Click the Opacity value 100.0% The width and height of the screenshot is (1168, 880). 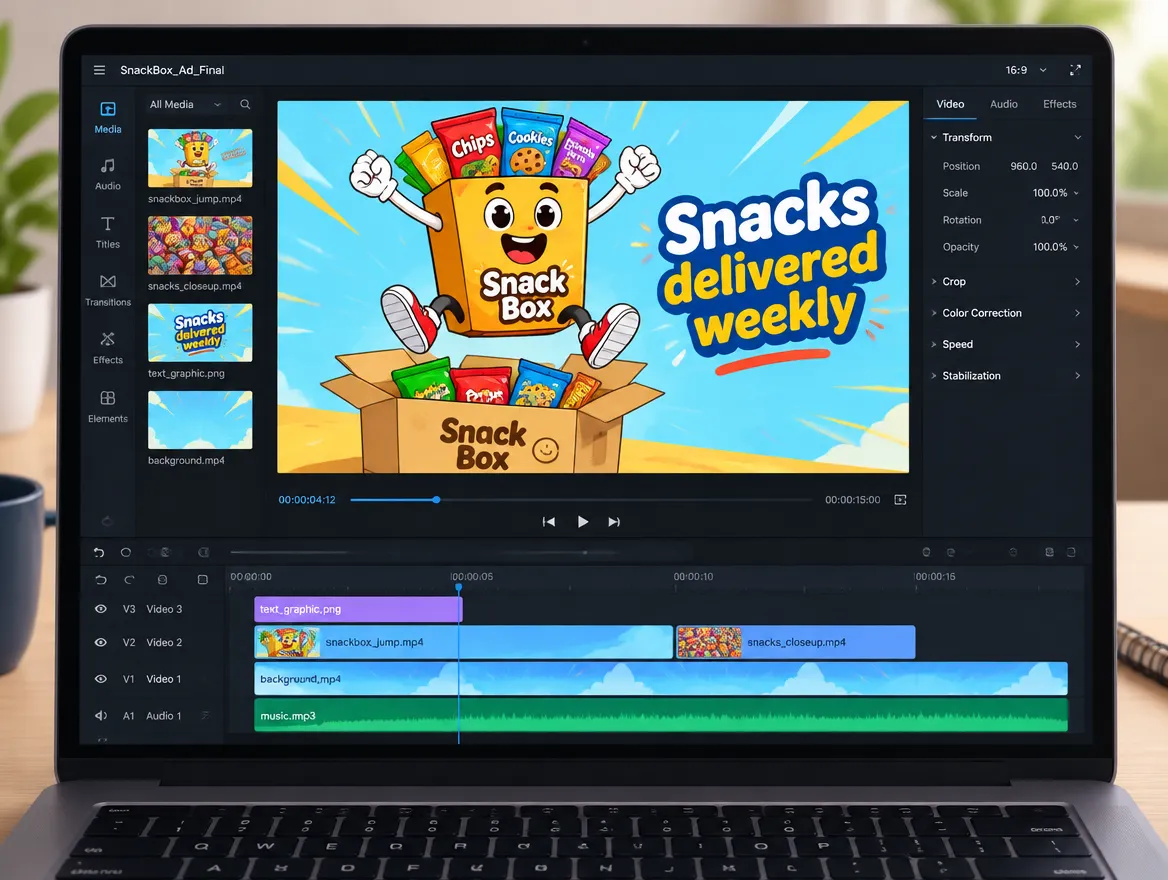point(1050,247)
